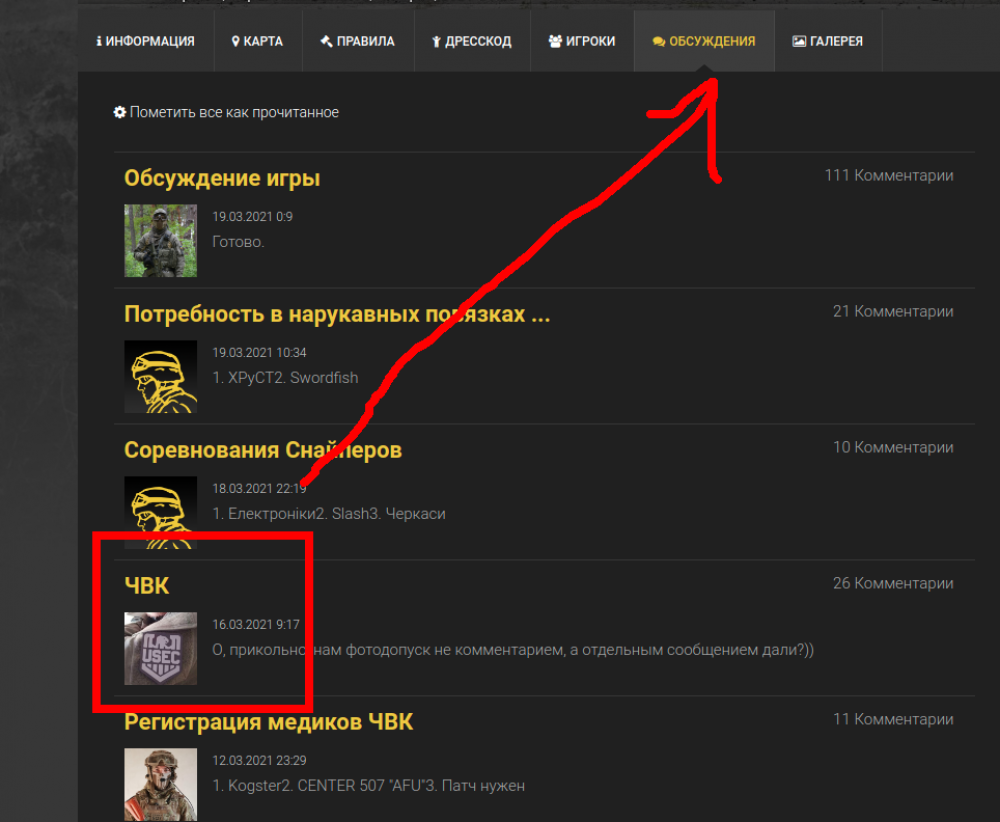This screenshot has height=822, width=1000.
Task: Click the 26 Комментарии count for ЧВК
Action: click(892, 584)
